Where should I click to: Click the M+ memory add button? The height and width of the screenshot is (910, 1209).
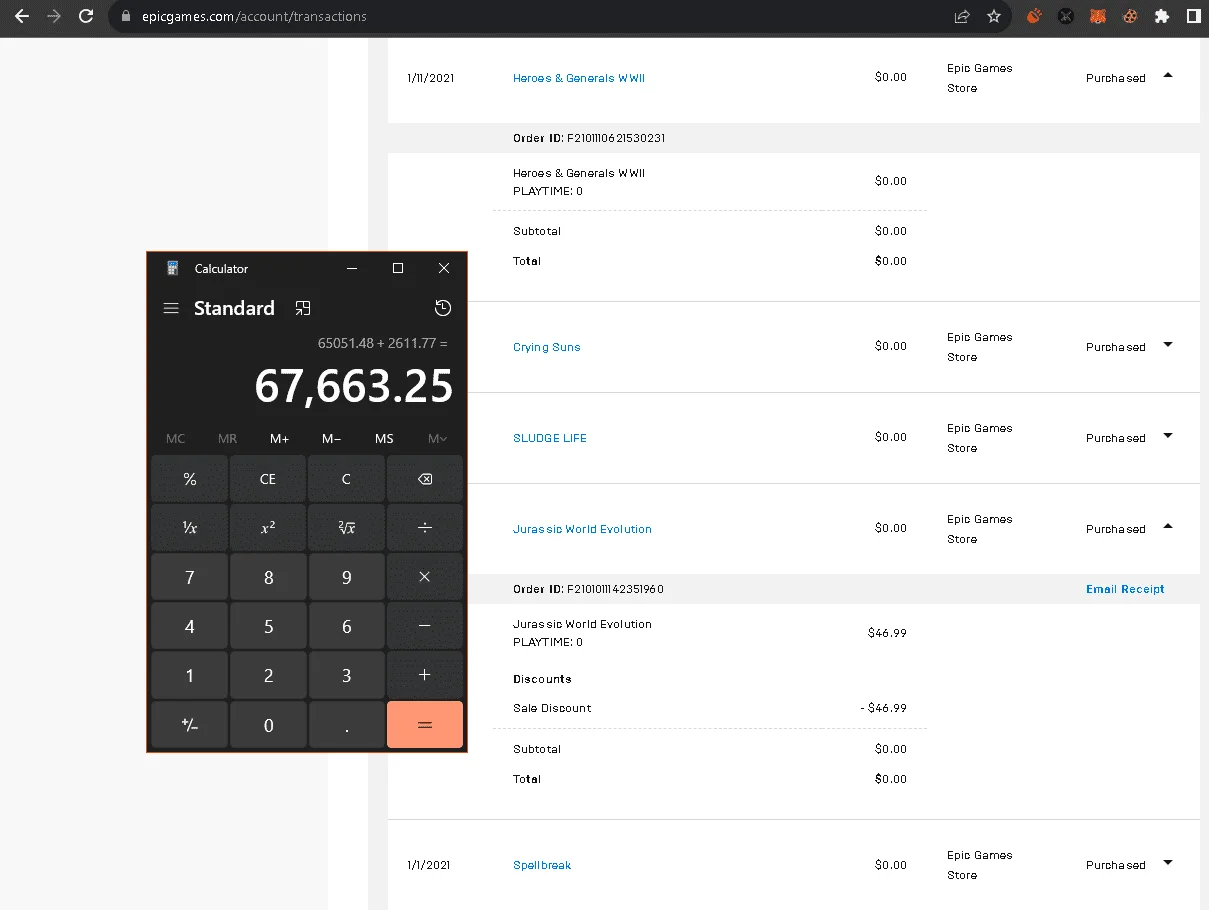point(280,438)
